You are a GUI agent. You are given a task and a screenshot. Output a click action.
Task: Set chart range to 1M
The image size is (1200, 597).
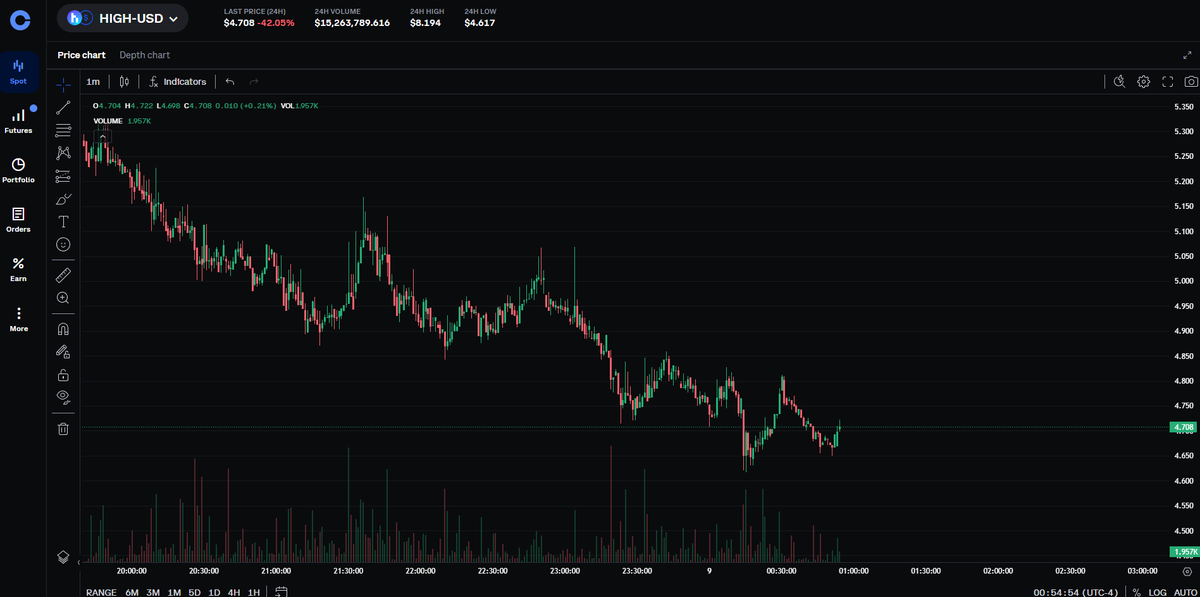tap(174, 592)
